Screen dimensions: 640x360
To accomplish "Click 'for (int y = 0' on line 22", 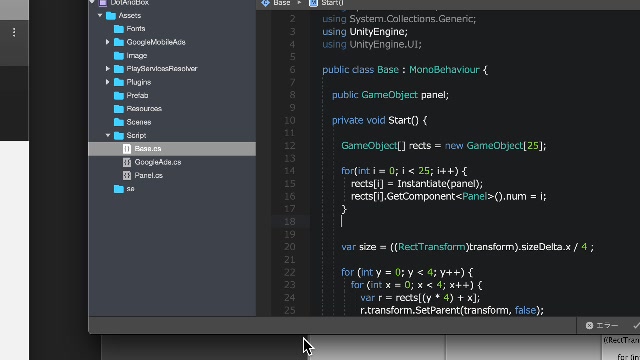I will (x=371, y=272).
